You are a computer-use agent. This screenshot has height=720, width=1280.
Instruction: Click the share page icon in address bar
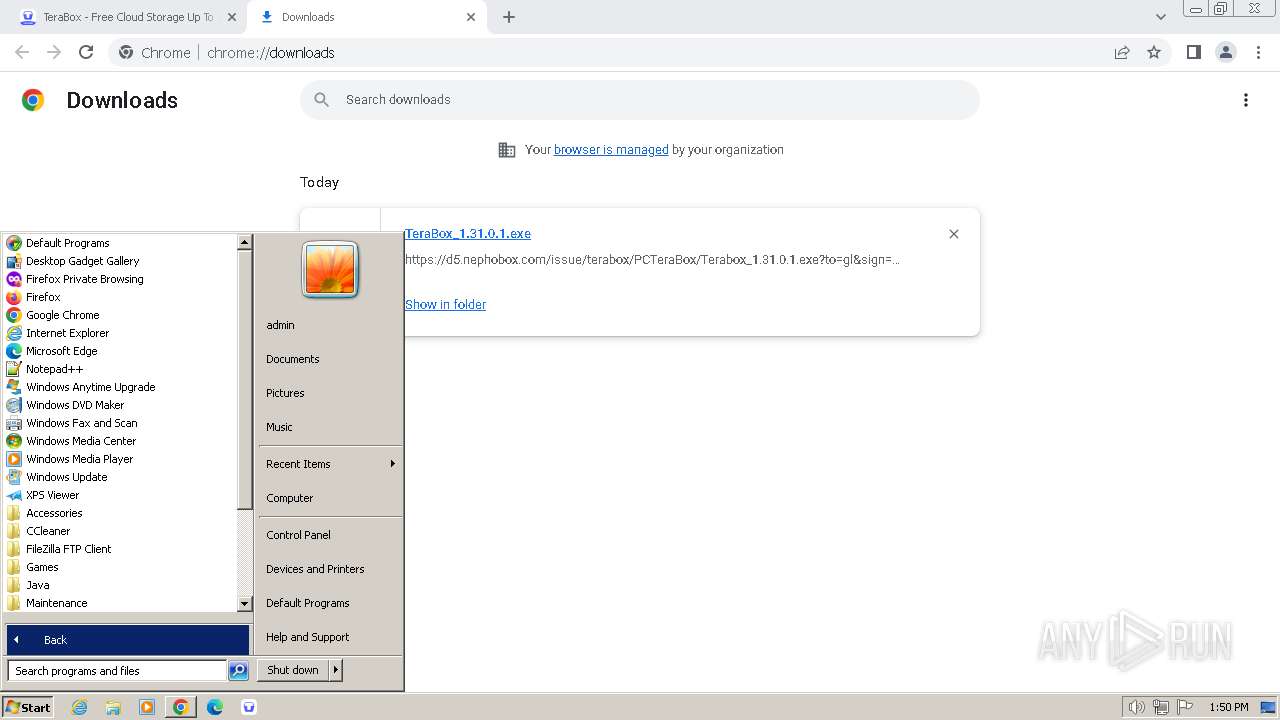(1122, 52)
